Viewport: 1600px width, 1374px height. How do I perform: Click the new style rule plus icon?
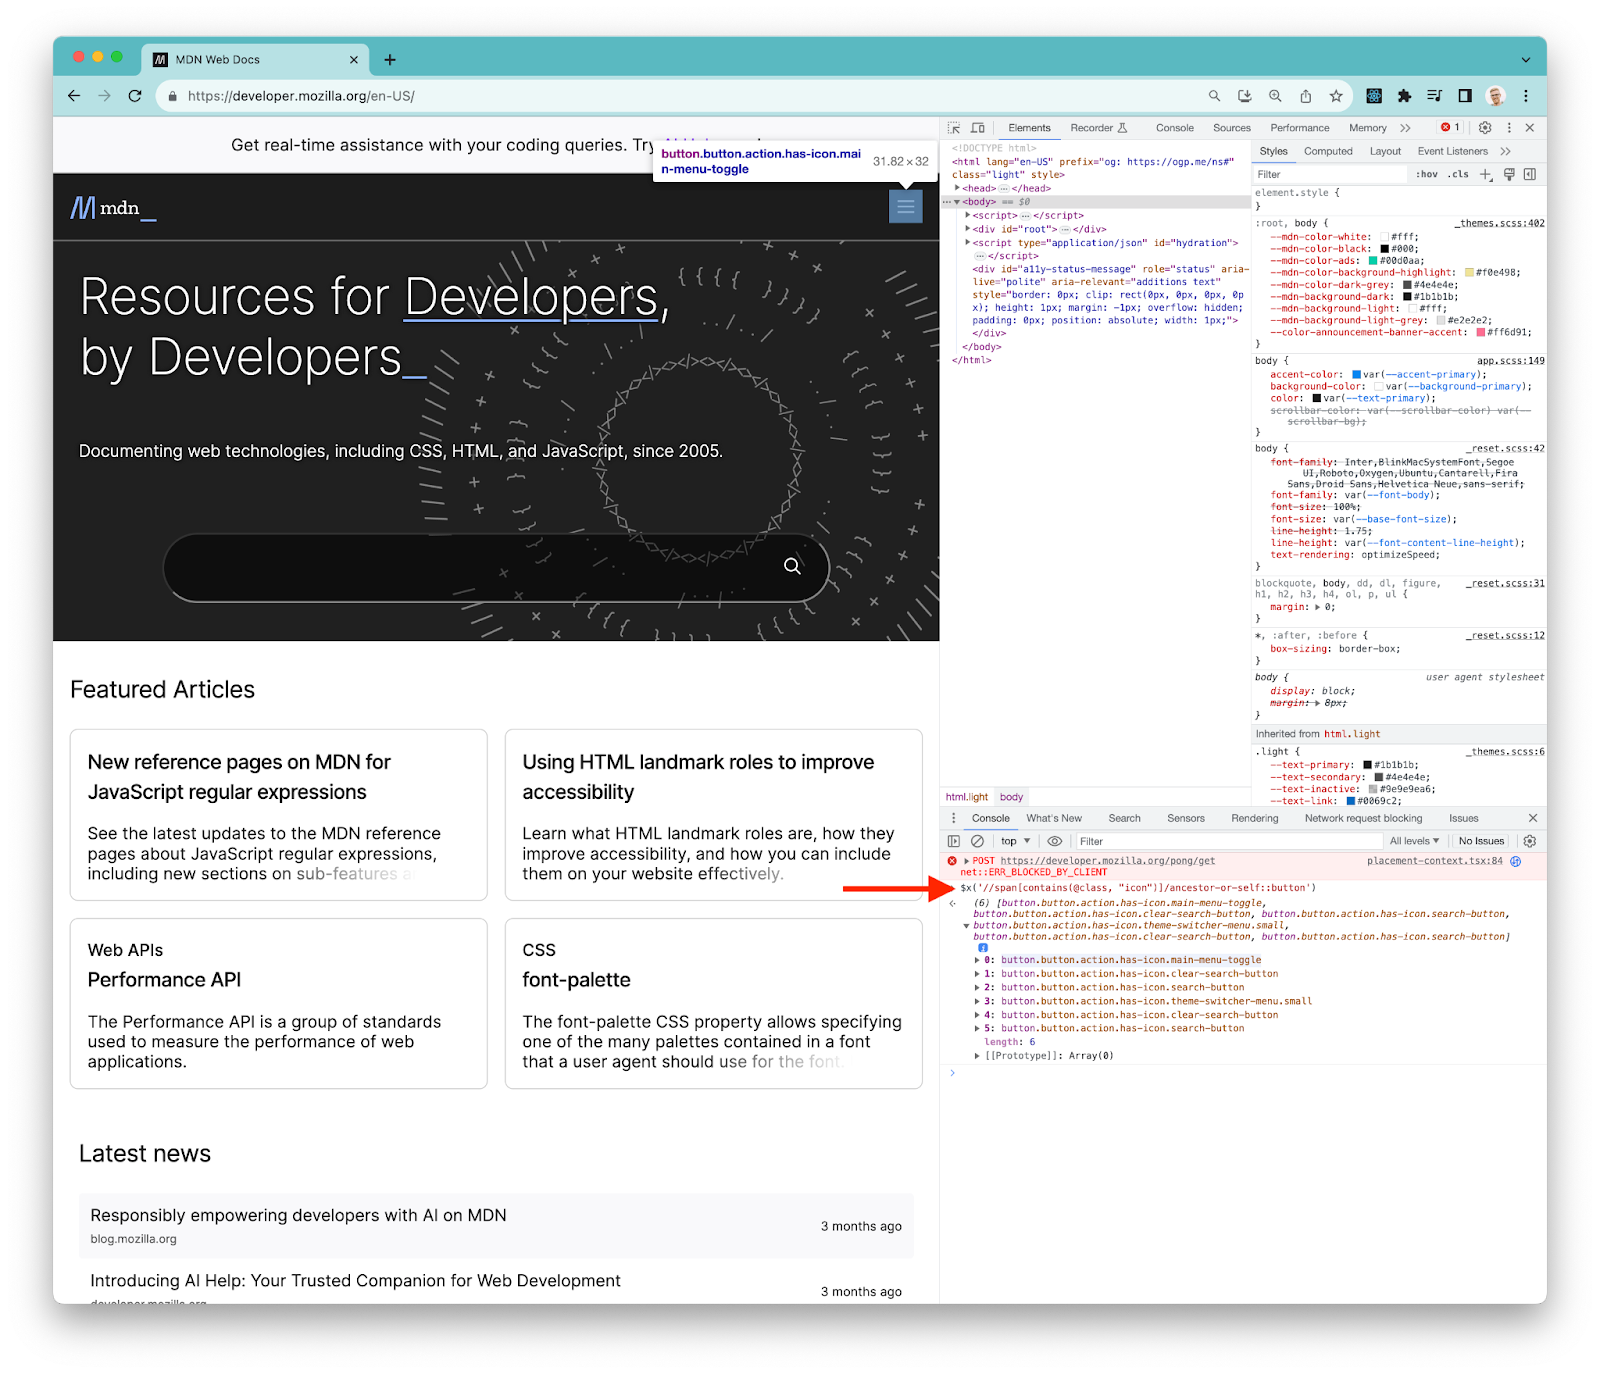pyautogui.click(x=1486, y=175)
